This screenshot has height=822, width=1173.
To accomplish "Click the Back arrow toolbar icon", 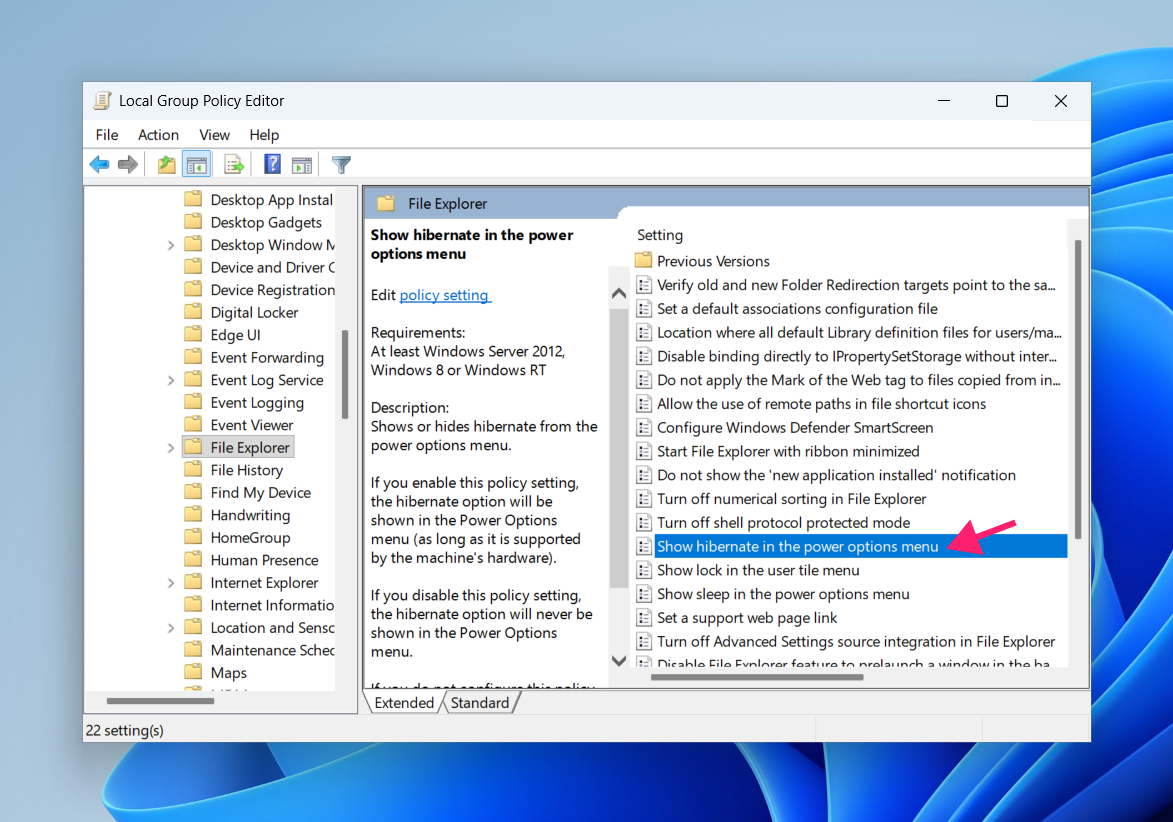I will (99, 165).
